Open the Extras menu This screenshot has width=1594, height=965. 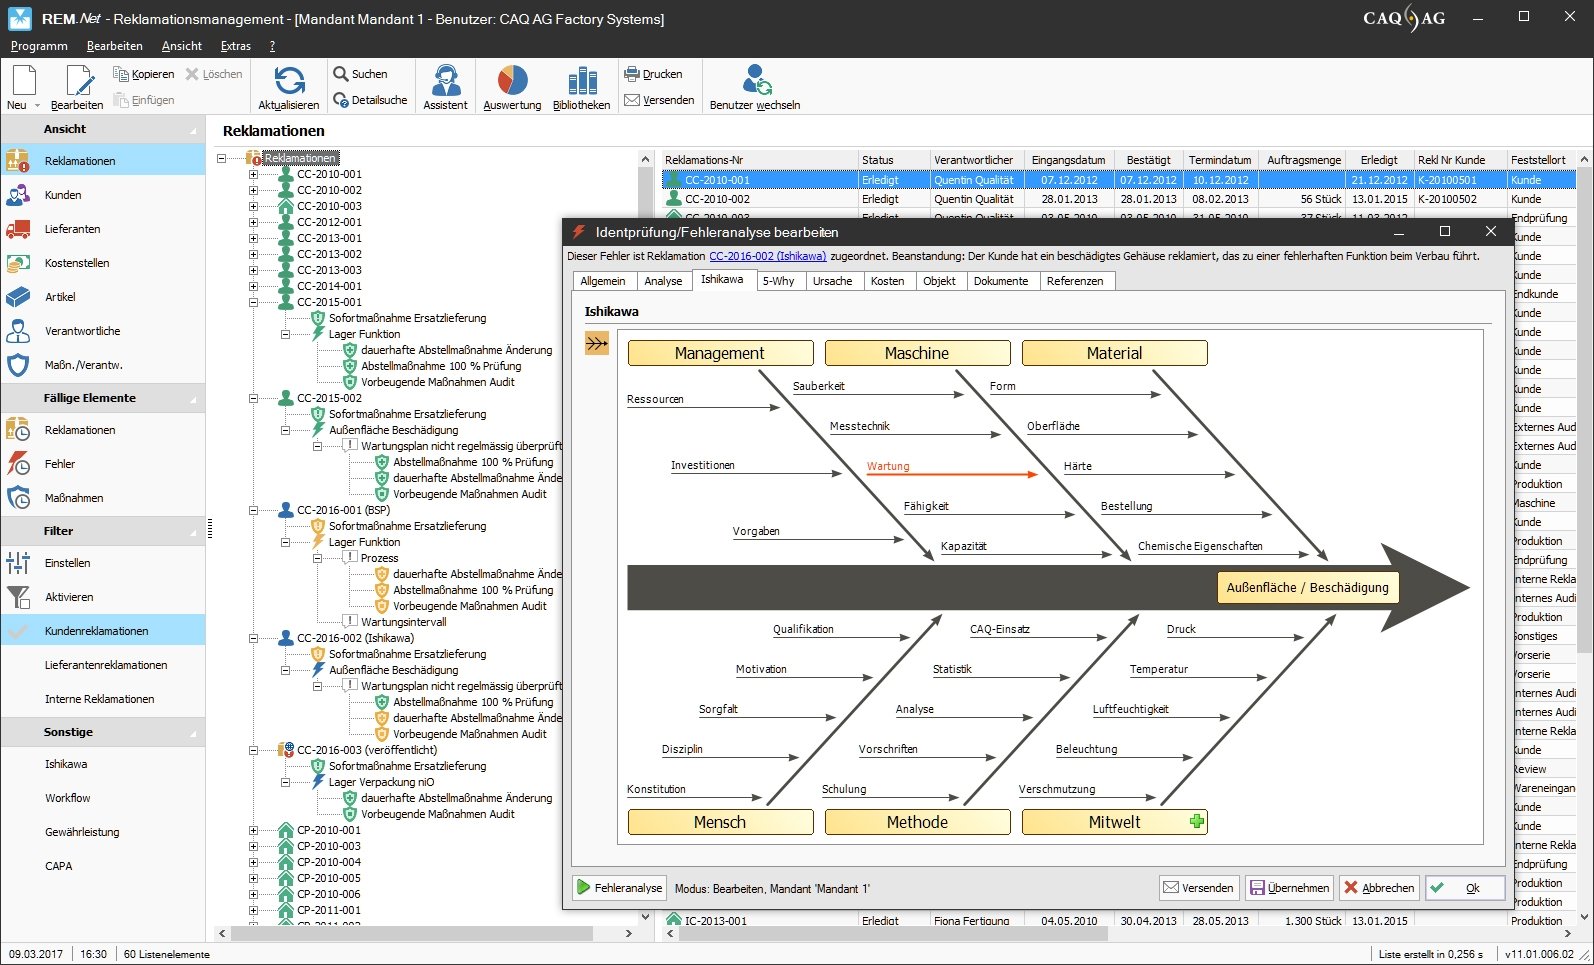[x=235, y=46]
